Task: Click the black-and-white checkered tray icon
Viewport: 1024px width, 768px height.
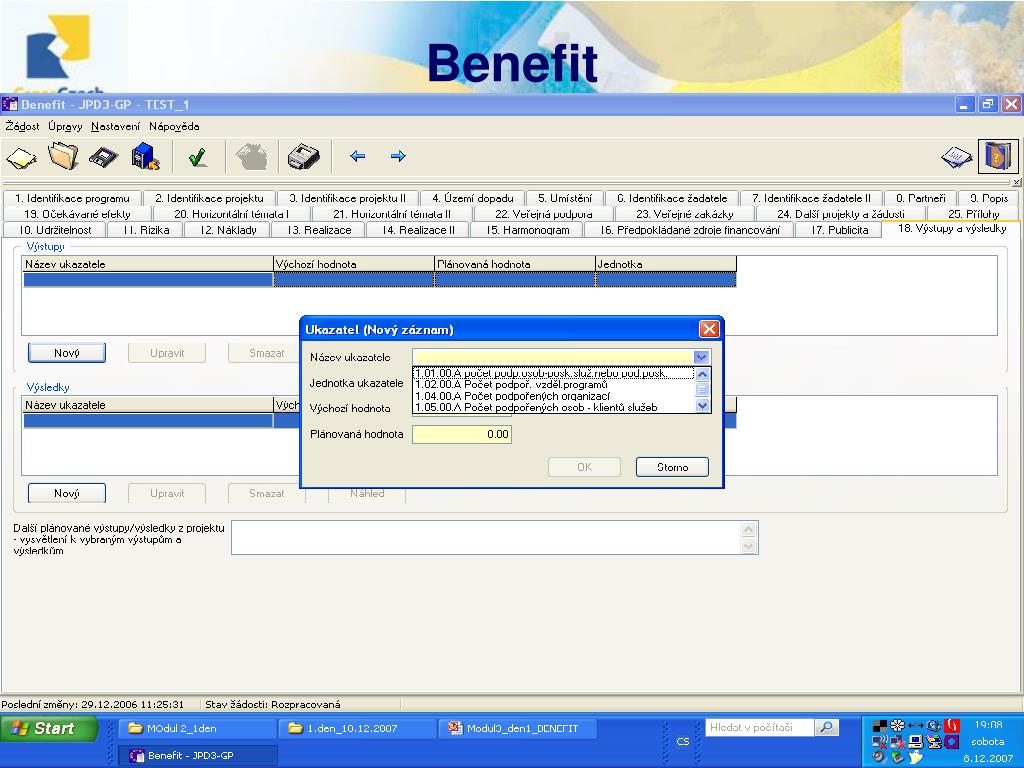Action: tap(879, 726)
